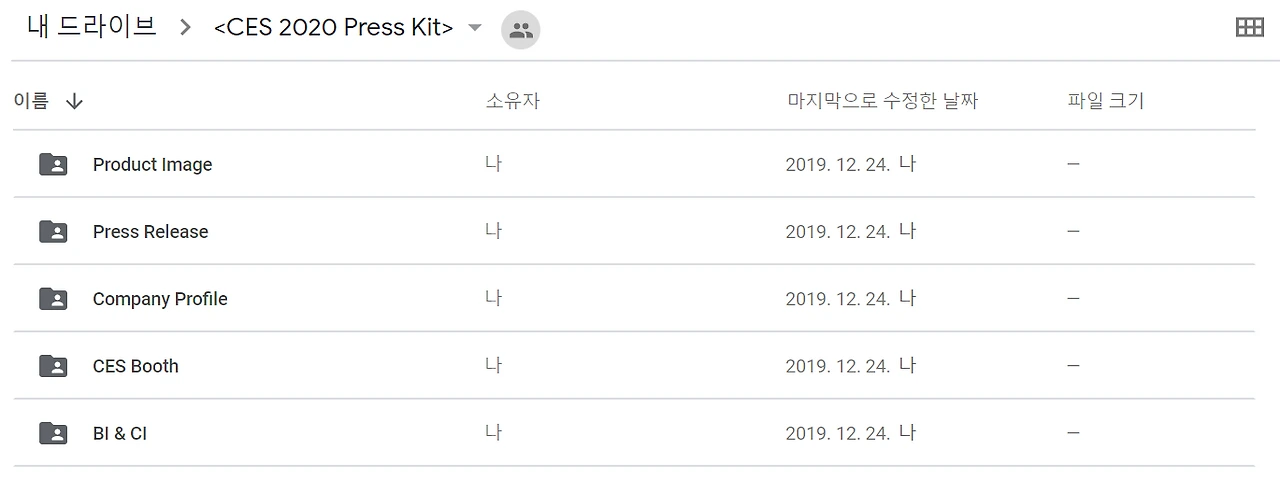Click the <CES 2020 Press Kit> breadcrumb title
Image resolution: width=1280 pixels, height=478 pixels.
pos(333,28)
